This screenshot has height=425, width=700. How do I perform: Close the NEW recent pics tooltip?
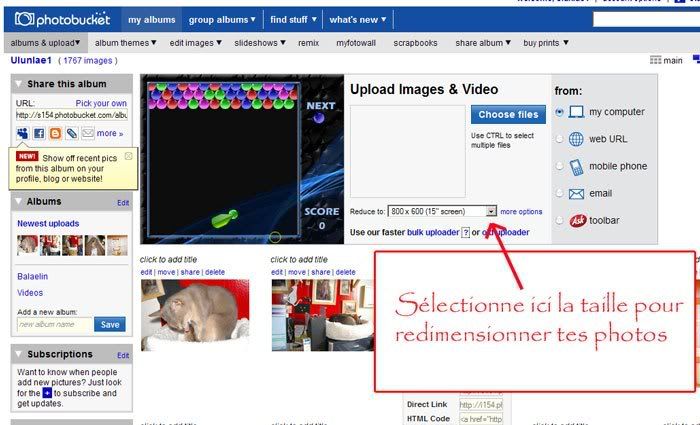(x=129, y=156)
